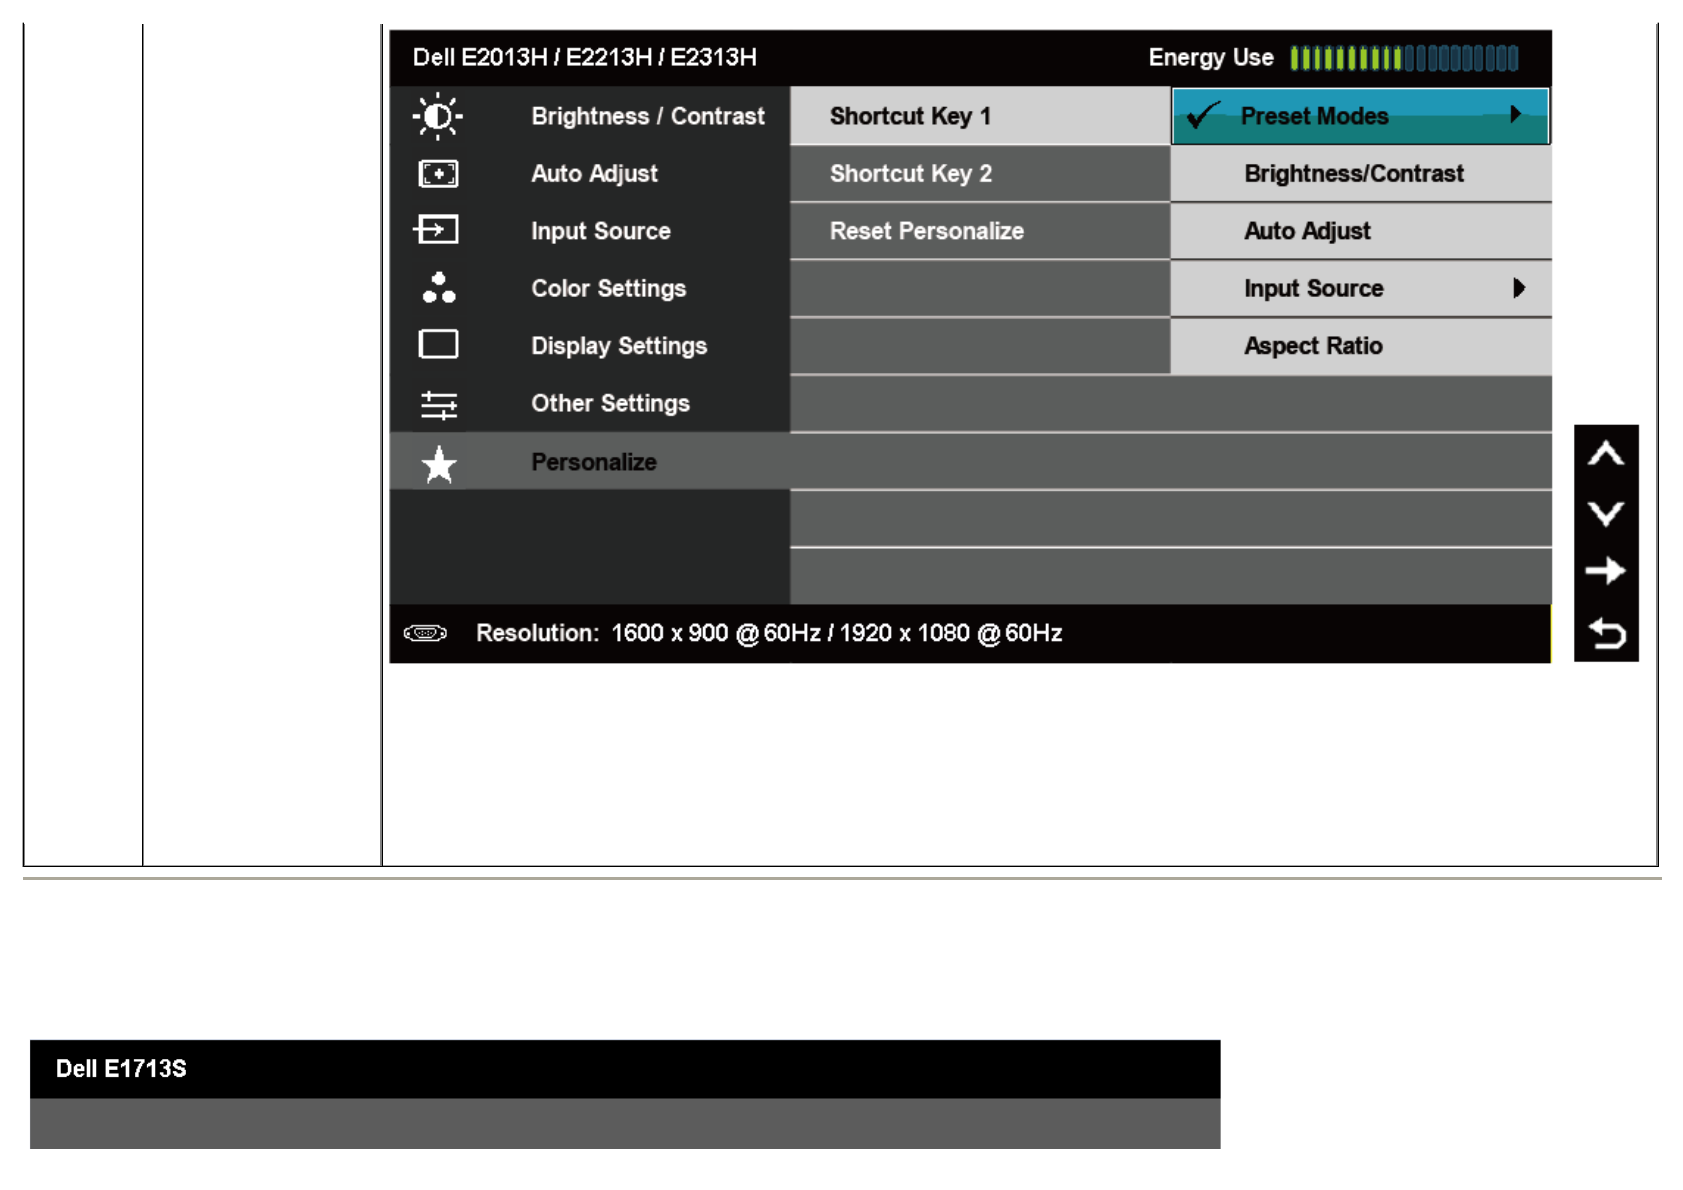Click the Auto Adjust icon
1683x1190 pixels.
click(x=438, y=174)
